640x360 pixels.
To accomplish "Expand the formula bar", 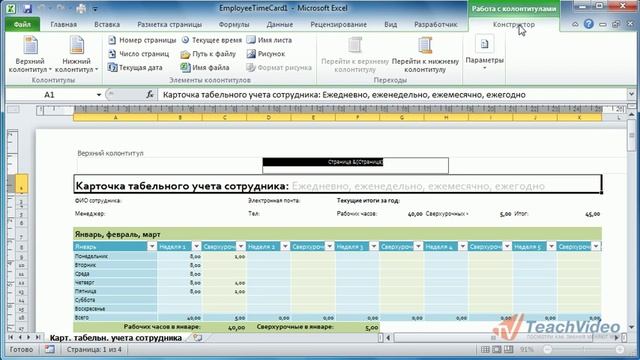I will [631, 94].
